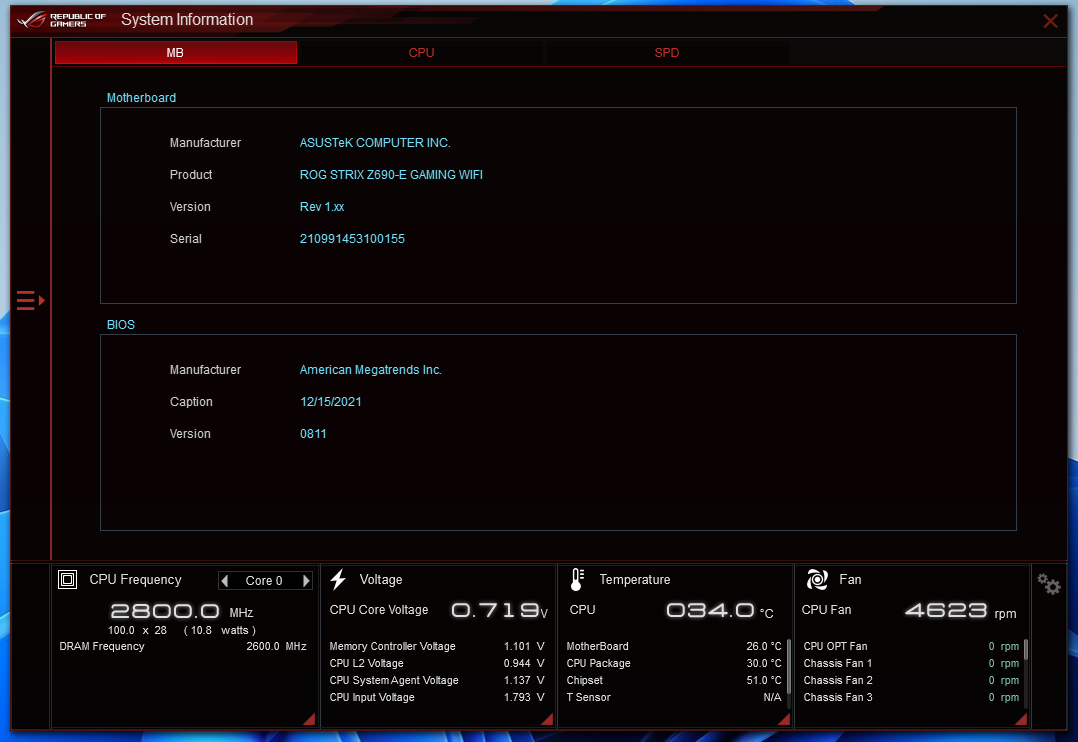Switch to the MB tab
The height and width of the screenshot is (742, 1078).
point(175,53)
